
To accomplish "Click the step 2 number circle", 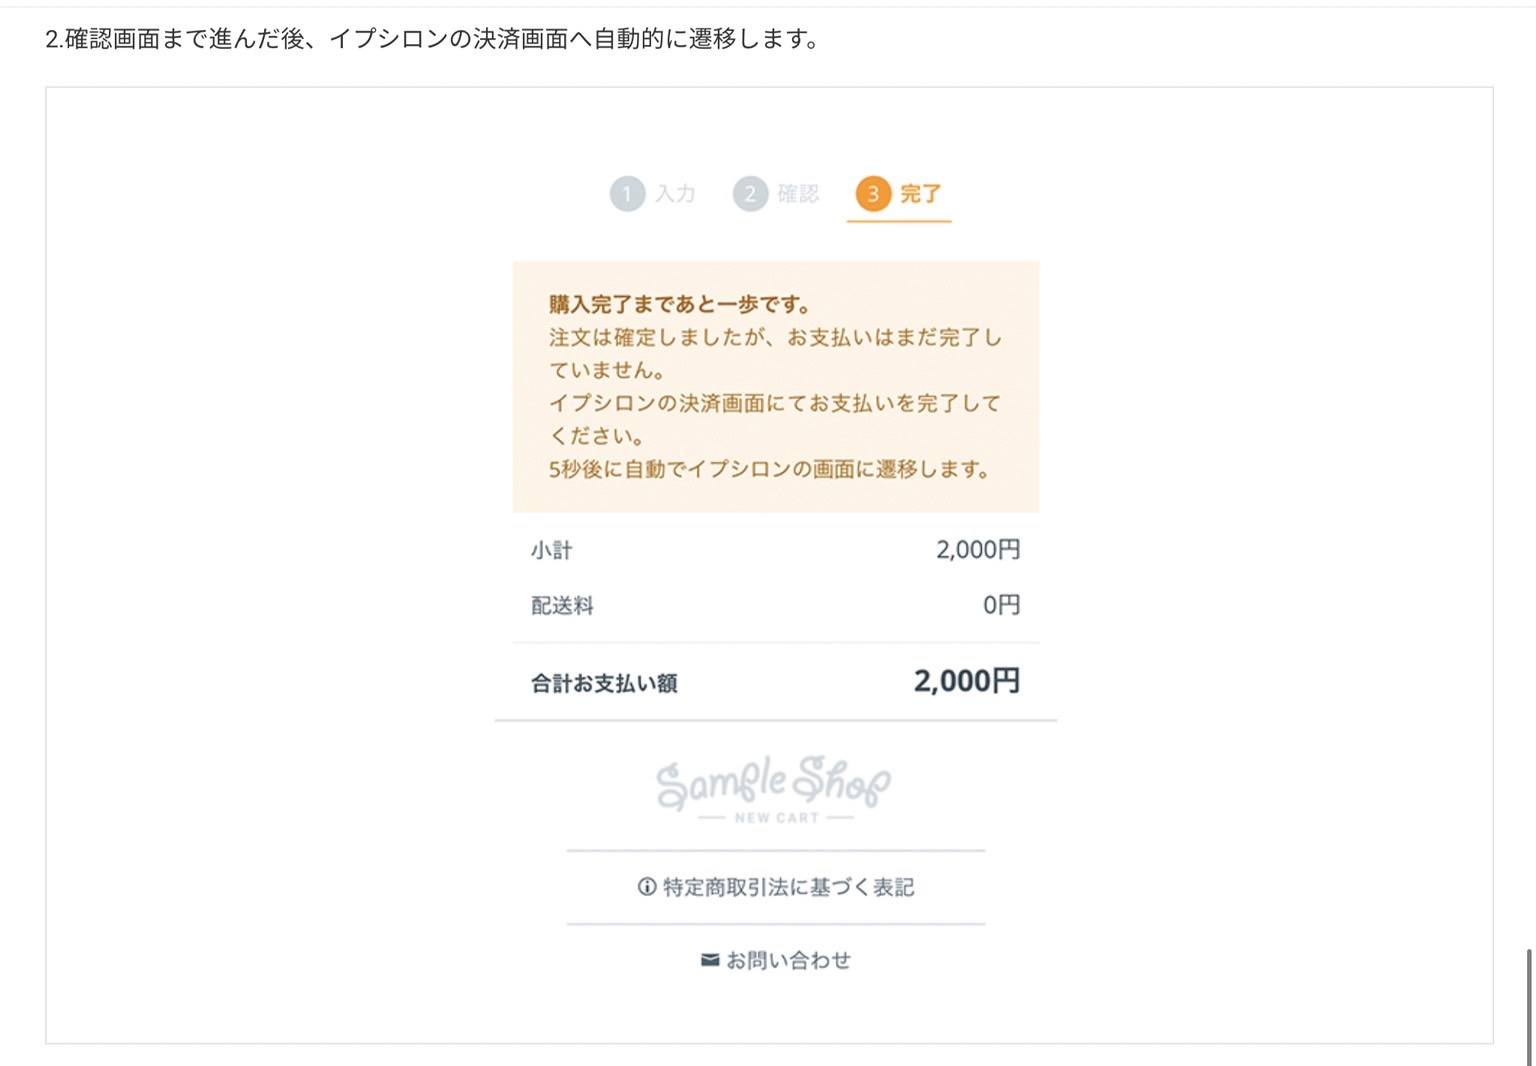I will point(750,194).
